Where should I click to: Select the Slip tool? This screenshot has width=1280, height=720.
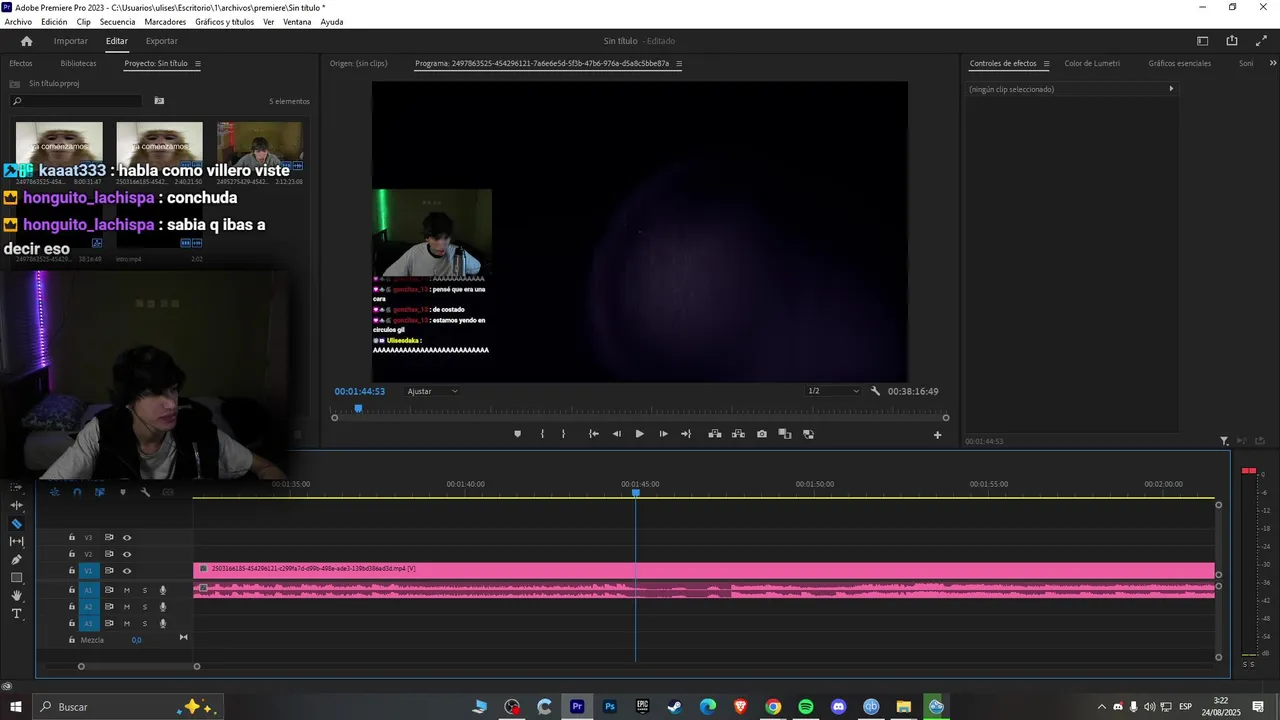tap(16, 541)
